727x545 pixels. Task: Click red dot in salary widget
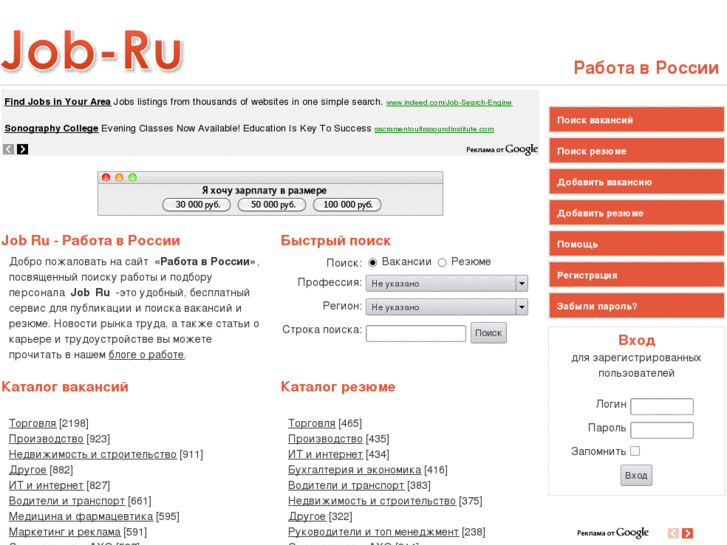point(106,177)
